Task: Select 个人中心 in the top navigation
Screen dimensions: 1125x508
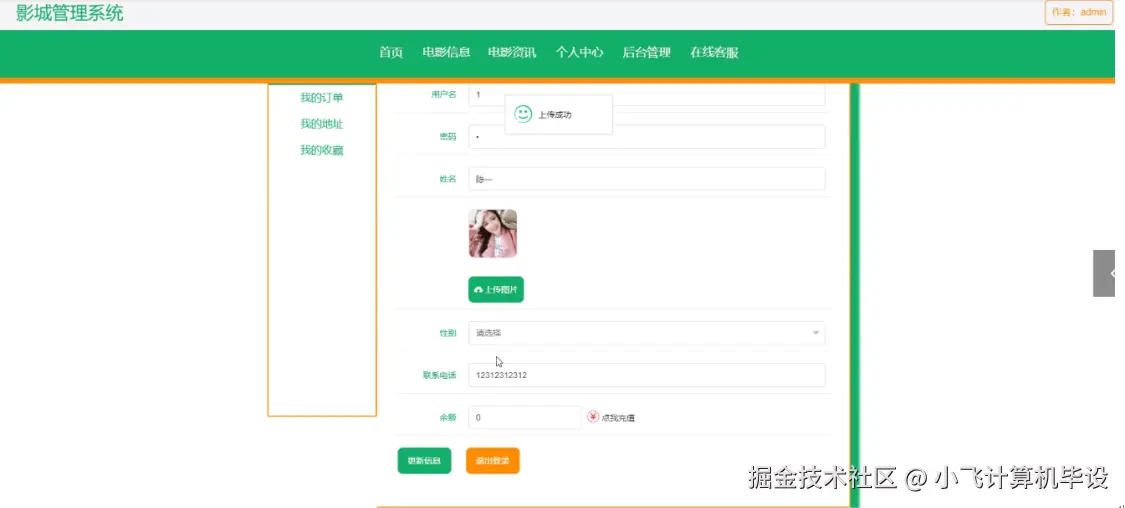Action: click(x=579, y=52)
